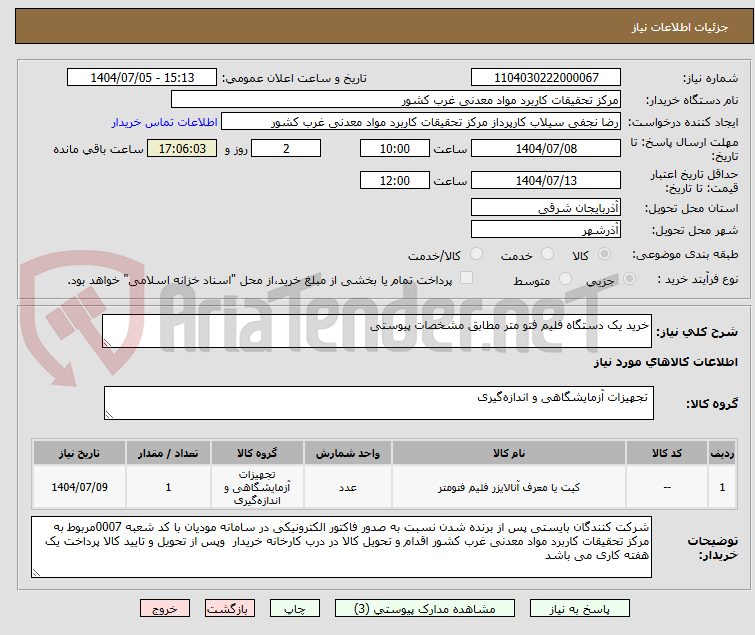Click the resize handle of توضیحات خریدار box

(x=36, y=572)
